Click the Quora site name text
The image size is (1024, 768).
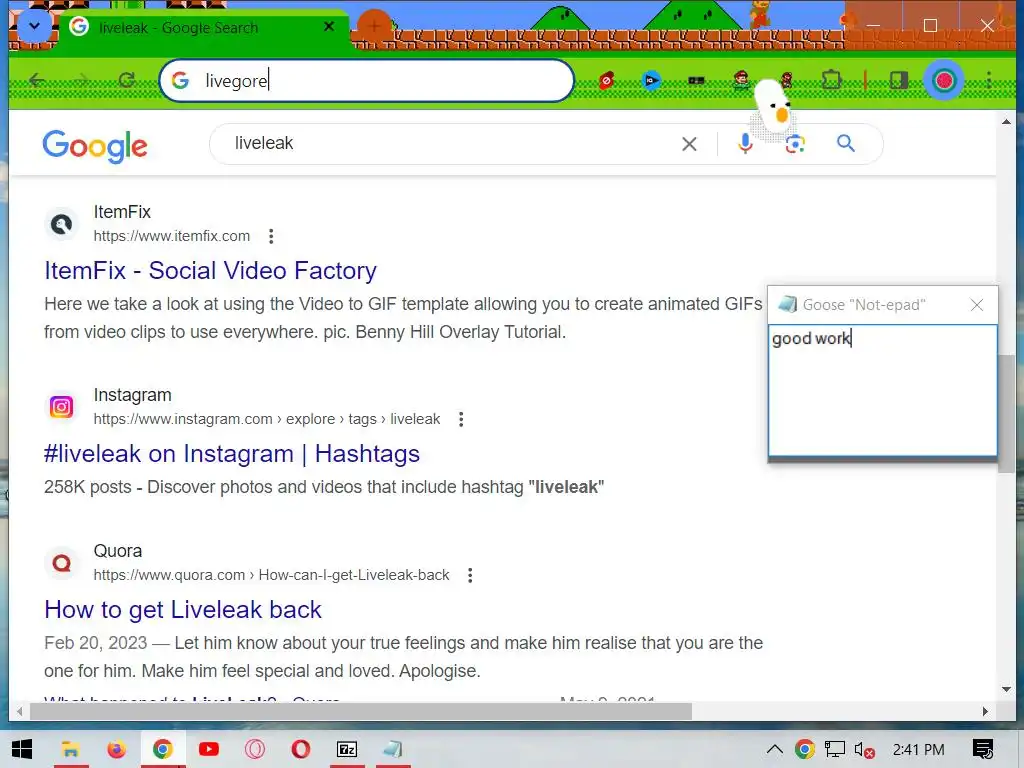[x=118, y=551]
